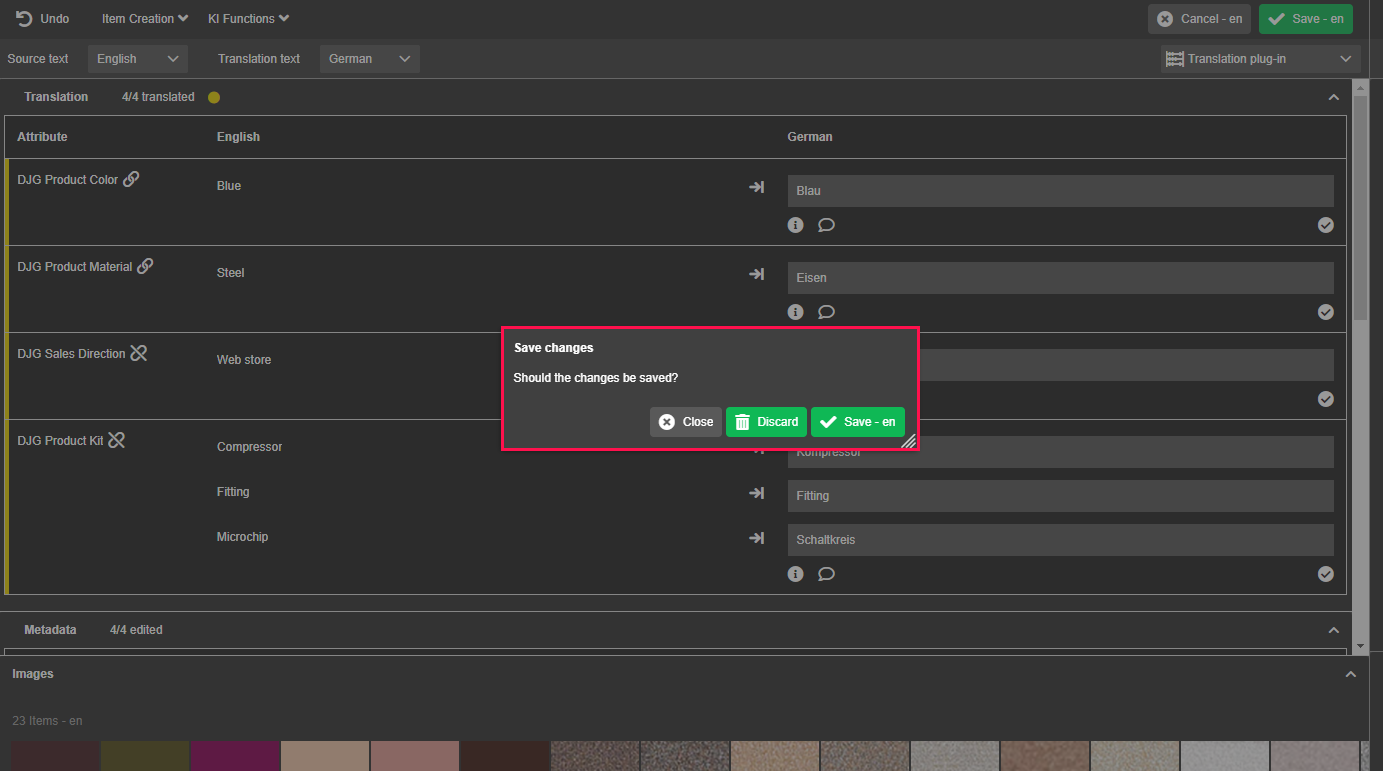Collapse the Translation section chevron

pyautogui.click(x=1333, y=98)
